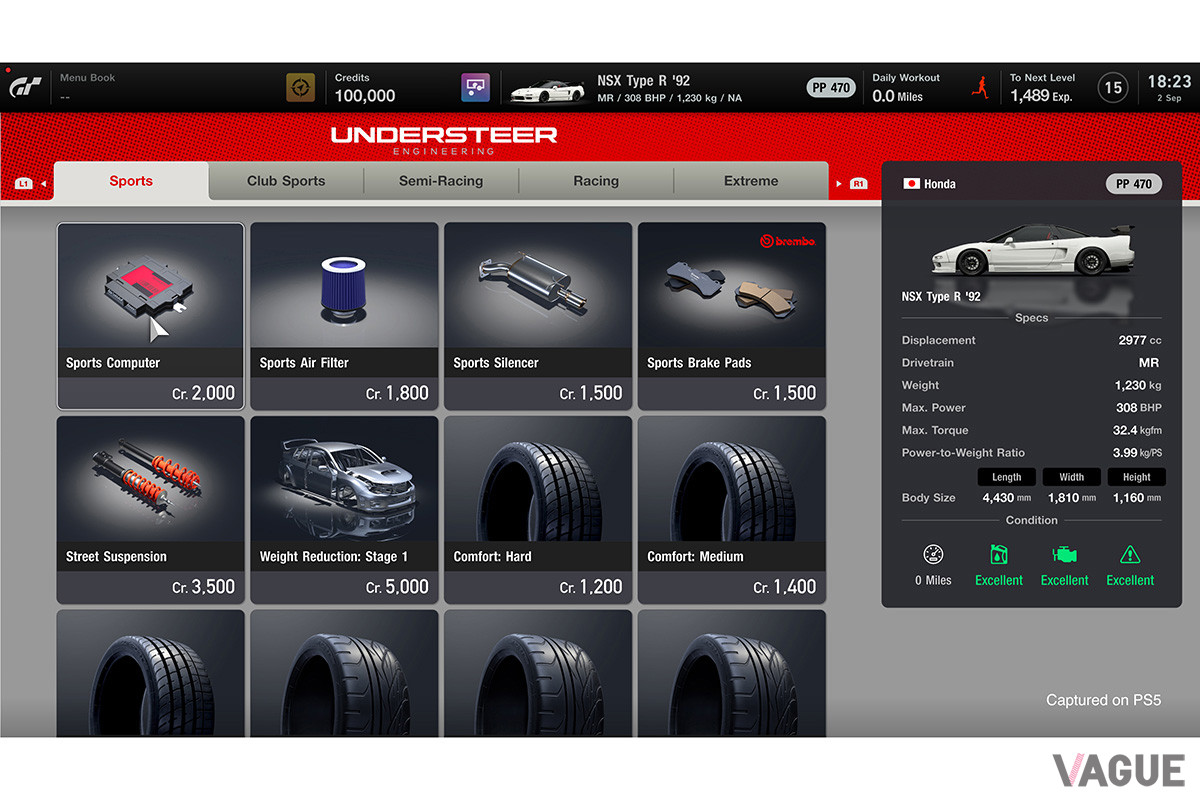Viewport: 1200px width, 800px height.
Task: Switch to the Sports tab
Action: pyautogui.click(x=131, y=181)
